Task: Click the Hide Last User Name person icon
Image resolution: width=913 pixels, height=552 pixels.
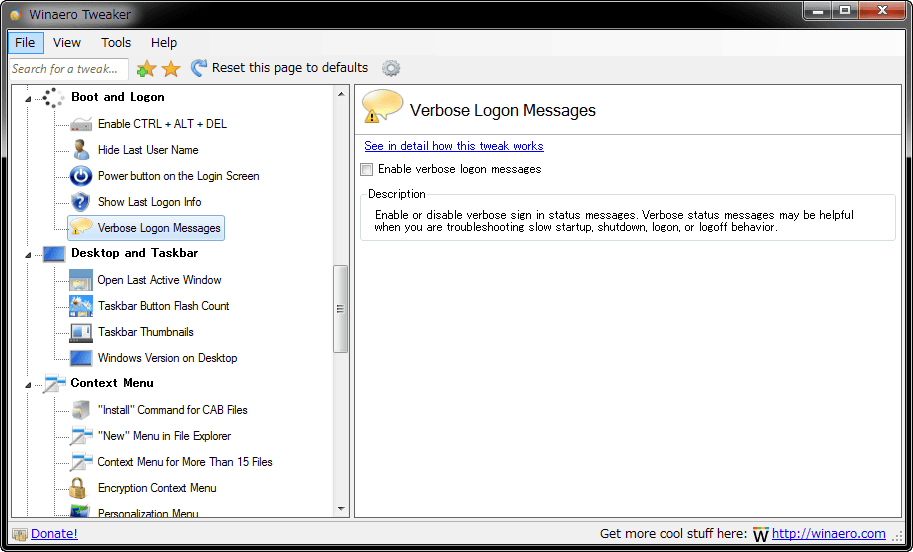Action: click(x=81, y=150)
